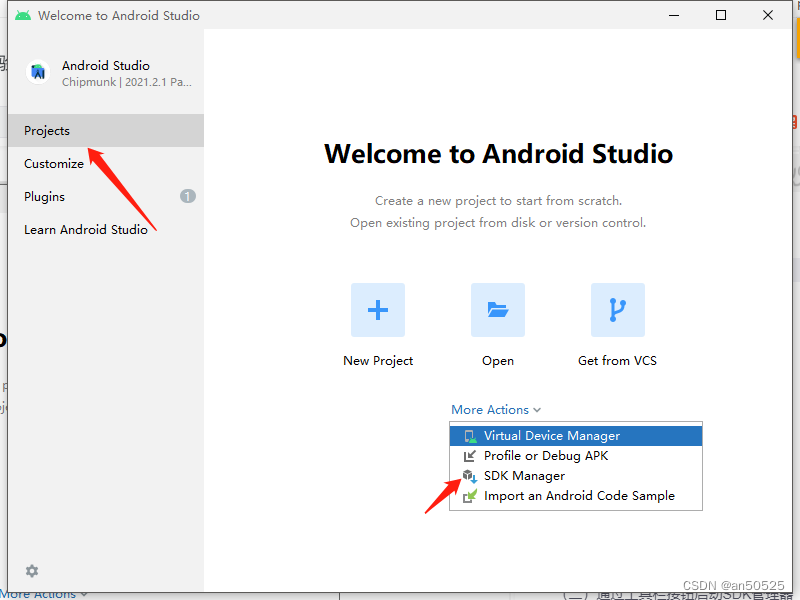Viewport: 800px width, 600px height.
Task: Click the Android Studio logo icon
Action: tap(38, 72)
